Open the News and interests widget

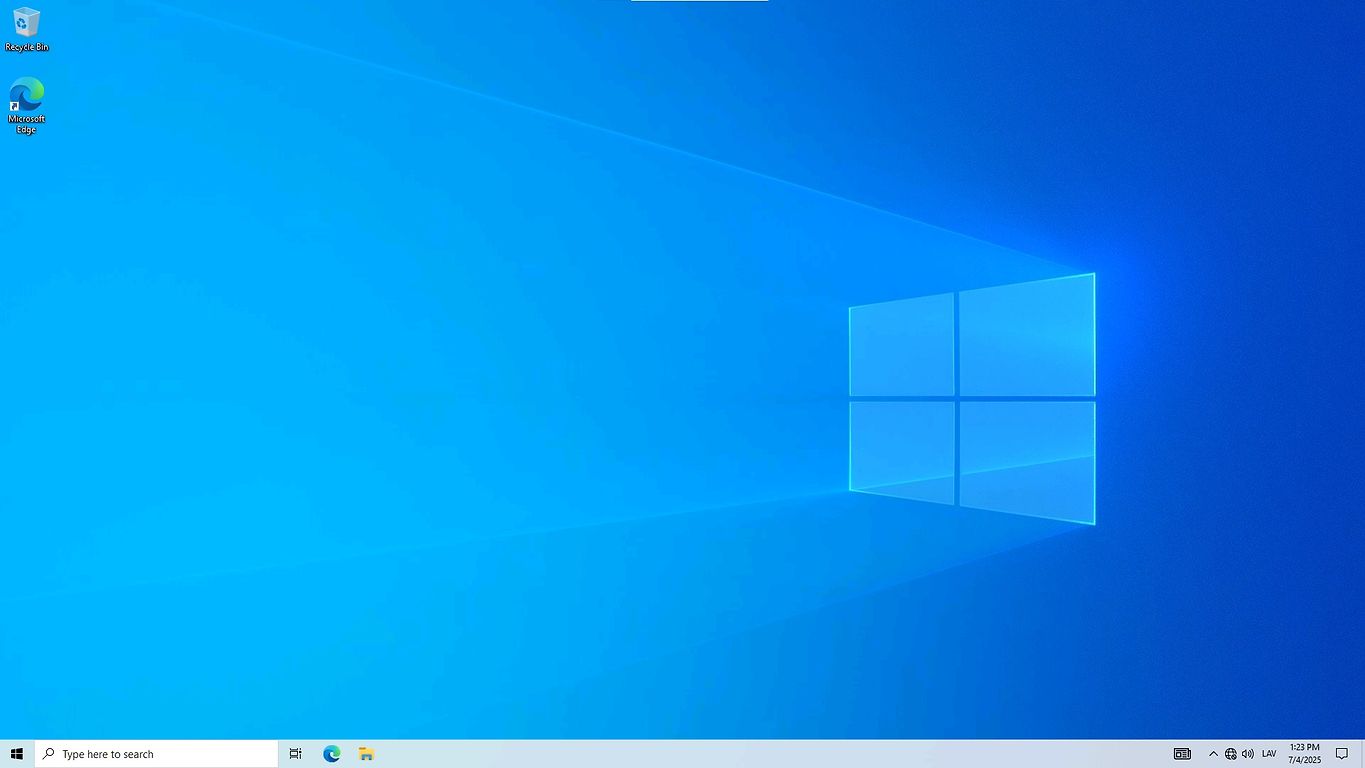coord(1182,754)
